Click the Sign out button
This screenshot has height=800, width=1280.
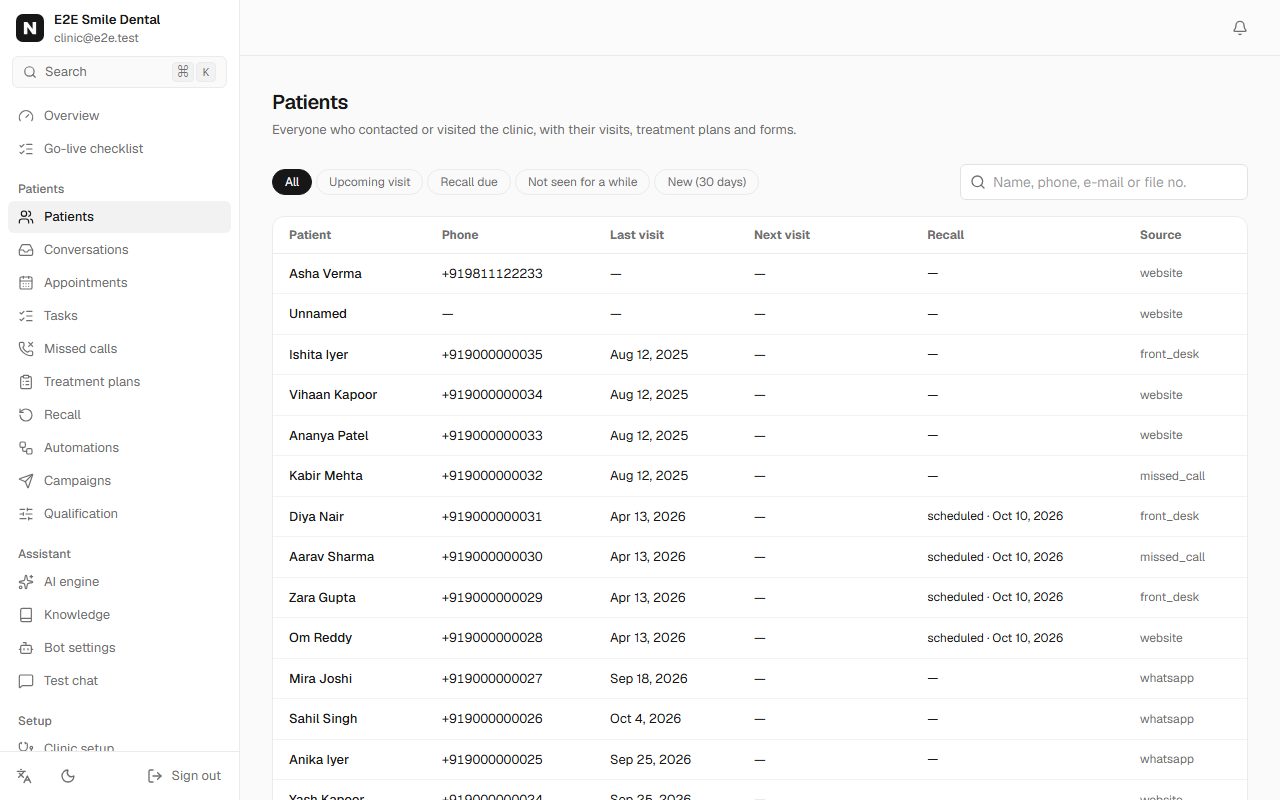(x=184, y=776)
